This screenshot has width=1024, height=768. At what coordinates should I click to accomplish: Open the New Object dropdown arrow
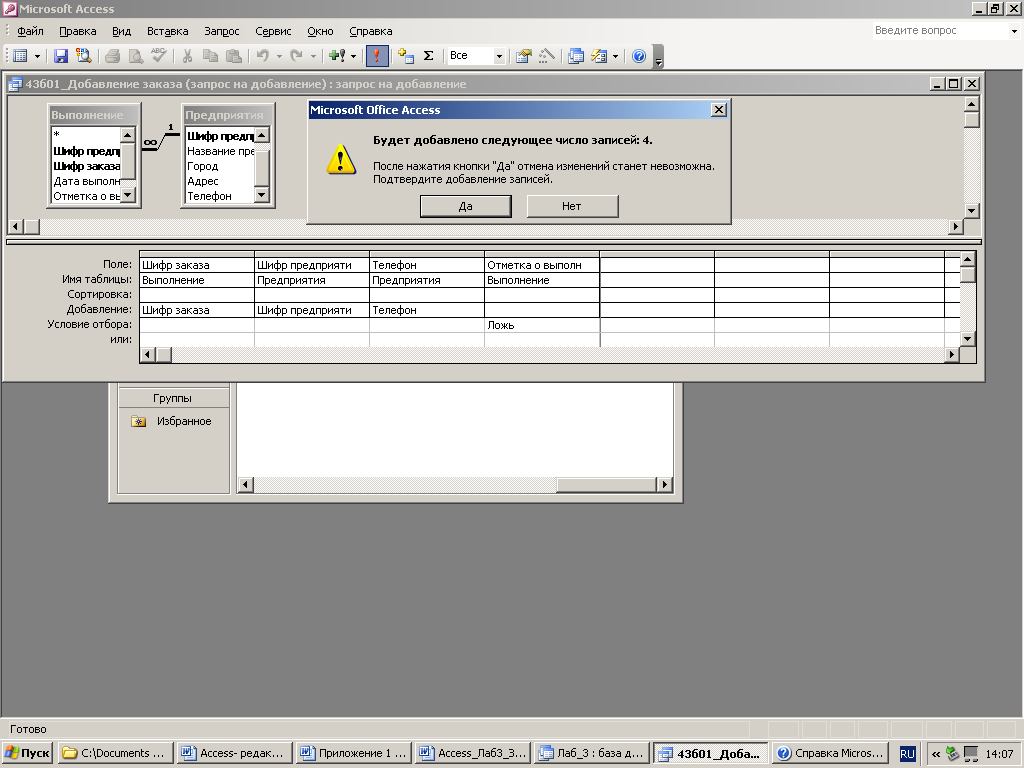(x=615, y=56)
